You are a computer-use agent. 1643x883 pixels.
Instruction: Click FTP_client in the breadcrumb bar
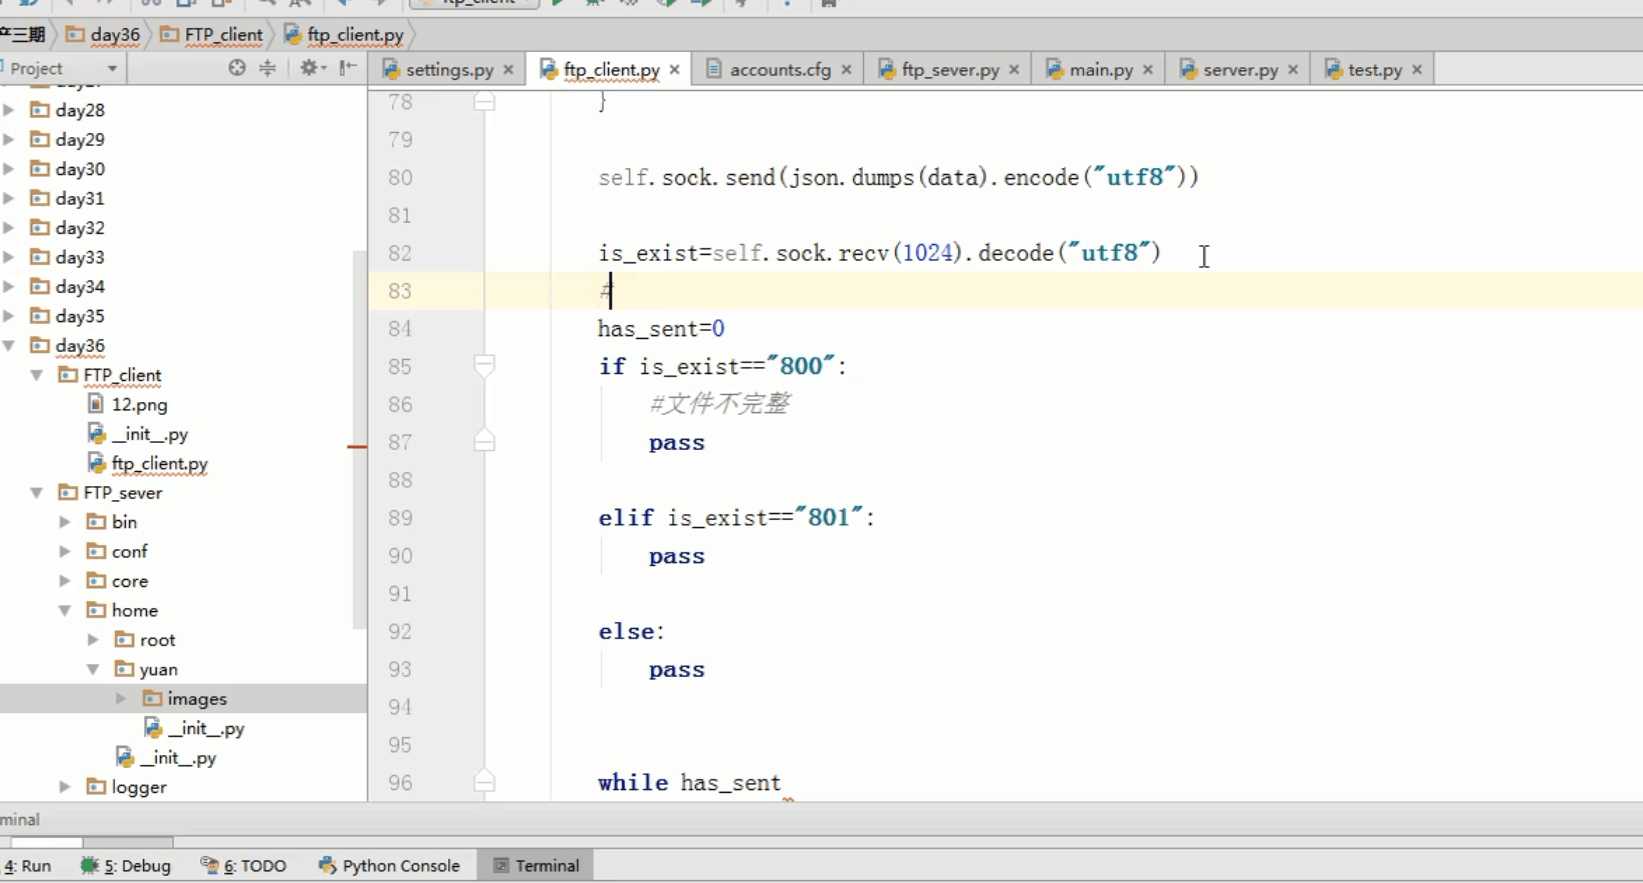(x=212, y=35)
